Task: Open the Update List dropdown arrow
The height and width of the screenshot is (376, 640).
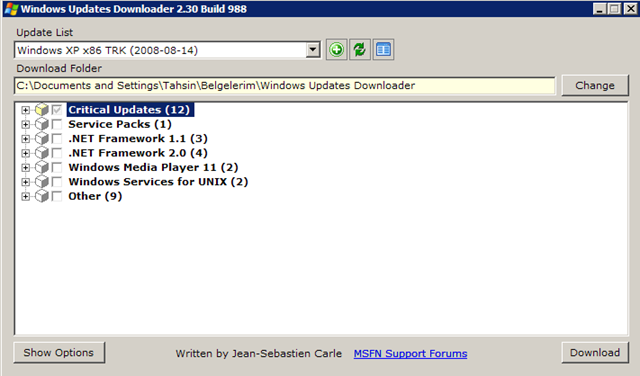Action: (x=313, y=50)
